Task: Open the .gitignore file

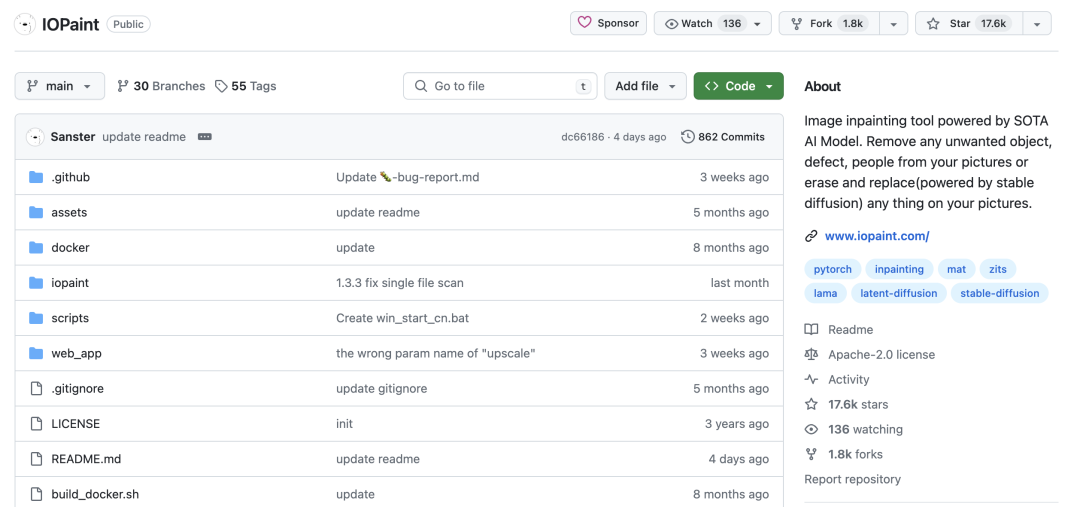Action: [77, 389]
